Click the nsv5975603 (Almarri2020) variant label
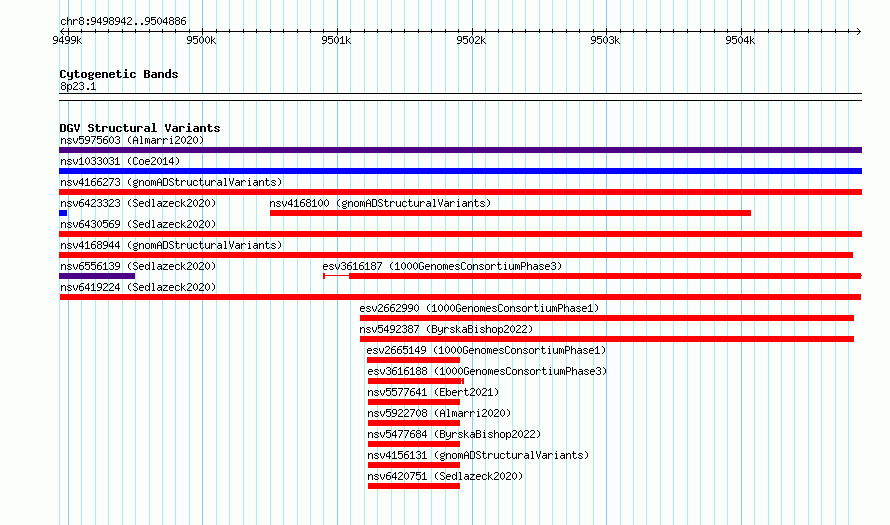Viewport: 890px width, 525px height. [132, 140]
